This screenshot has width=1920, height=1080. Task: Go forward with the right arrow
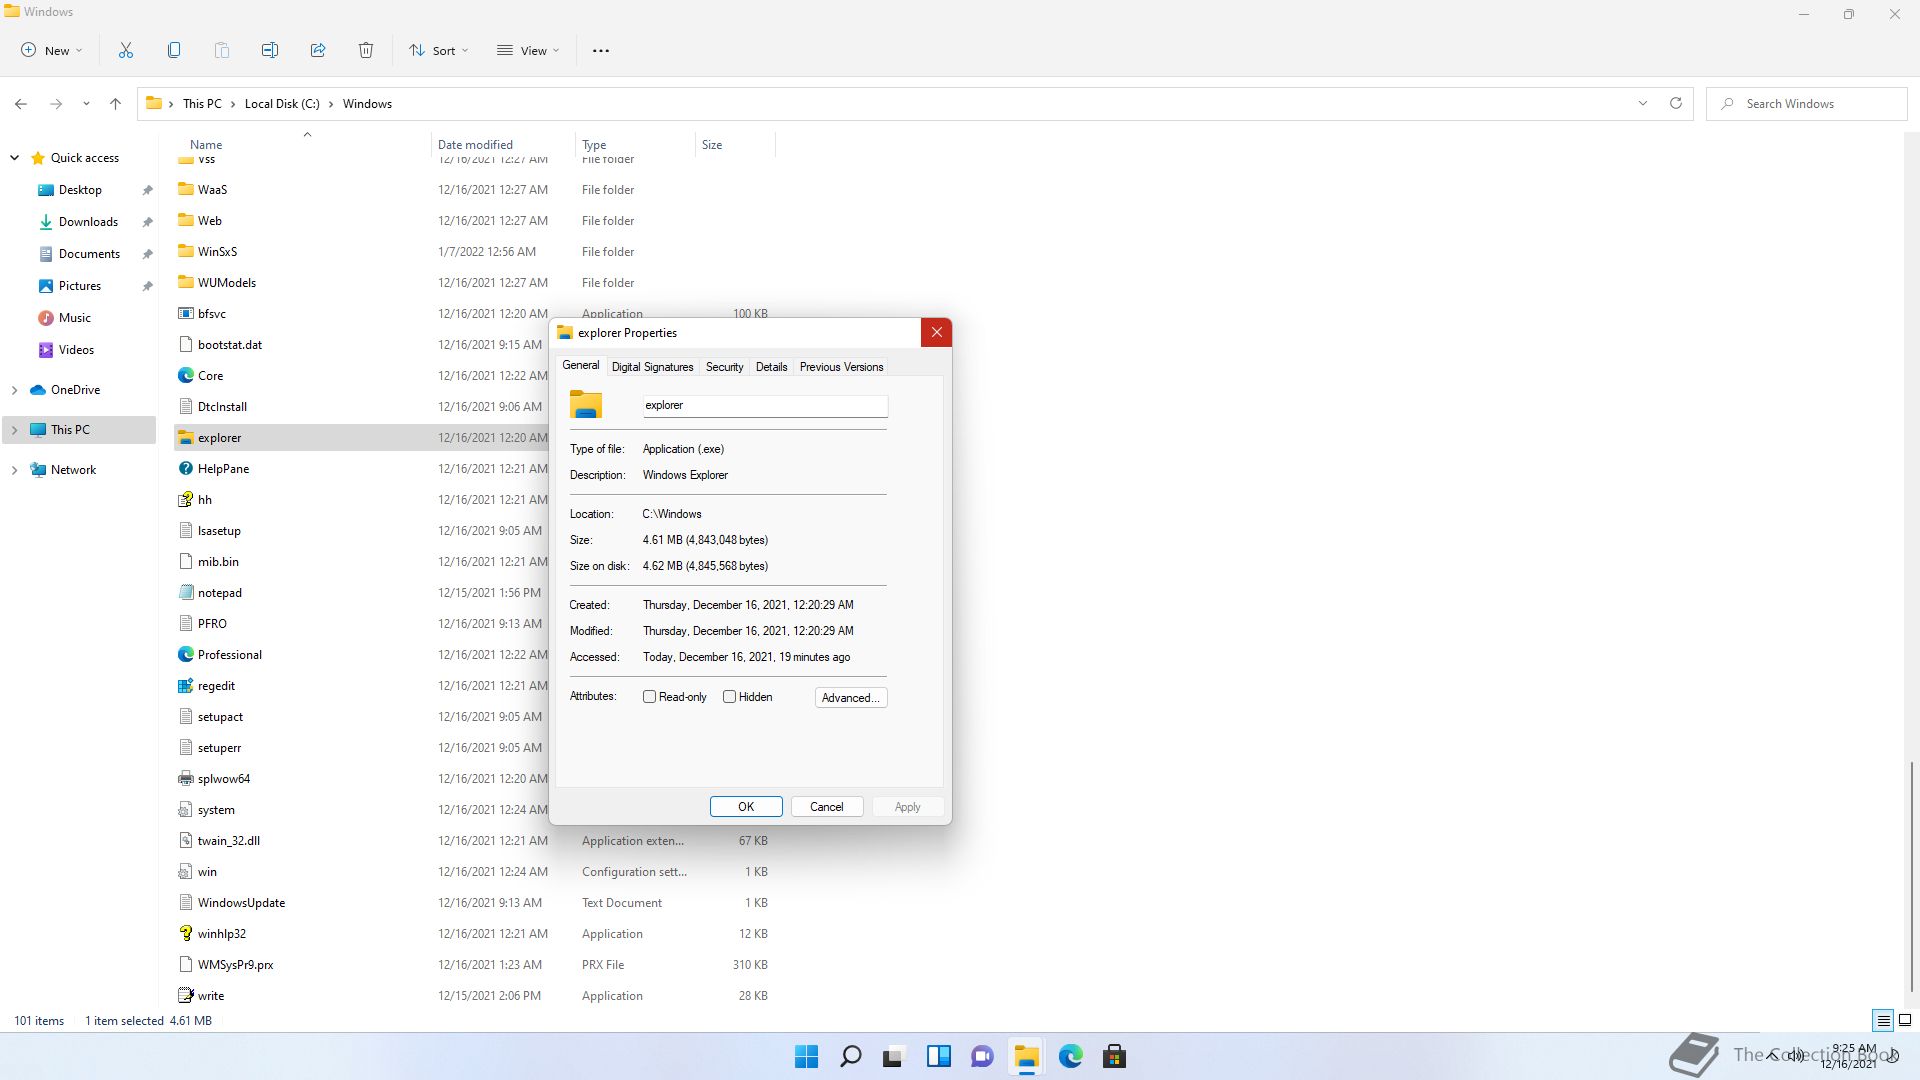pos(56,104)
